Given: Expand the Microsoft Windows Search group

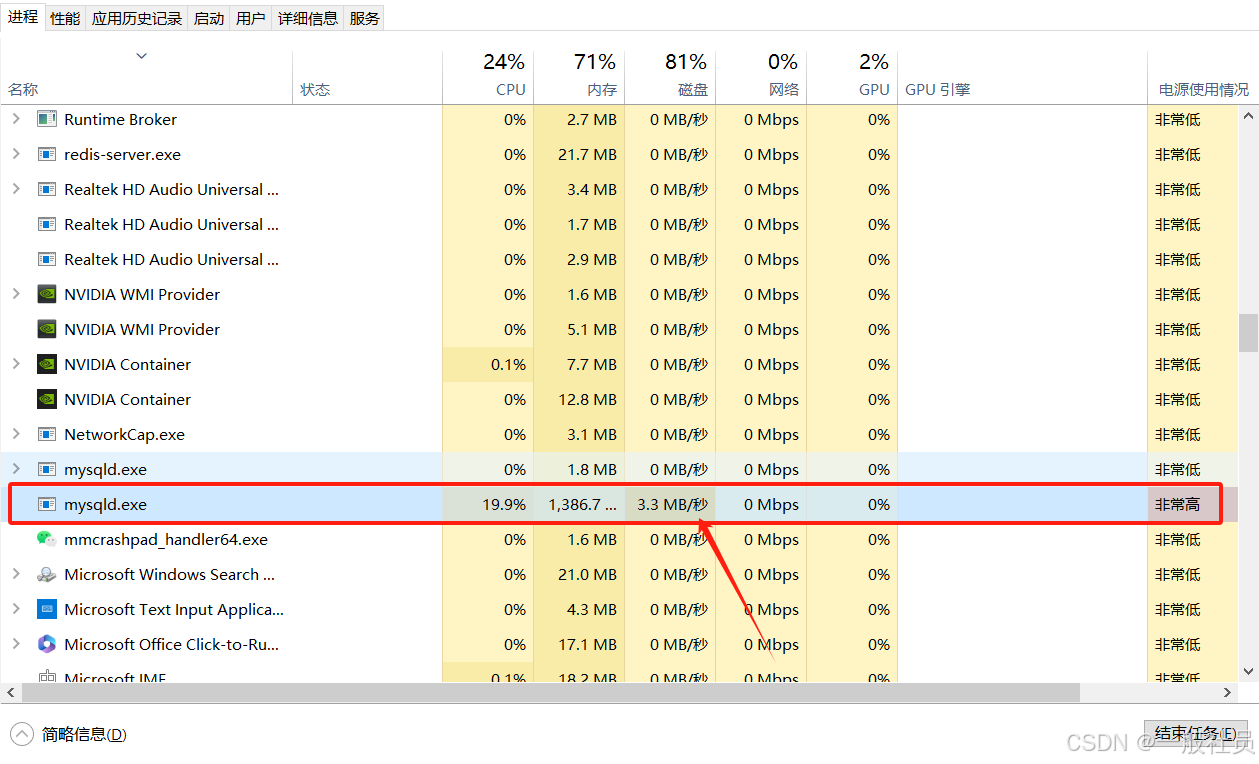Looking at the screenshot, I should pyautogui.click(x=16, y=574).
